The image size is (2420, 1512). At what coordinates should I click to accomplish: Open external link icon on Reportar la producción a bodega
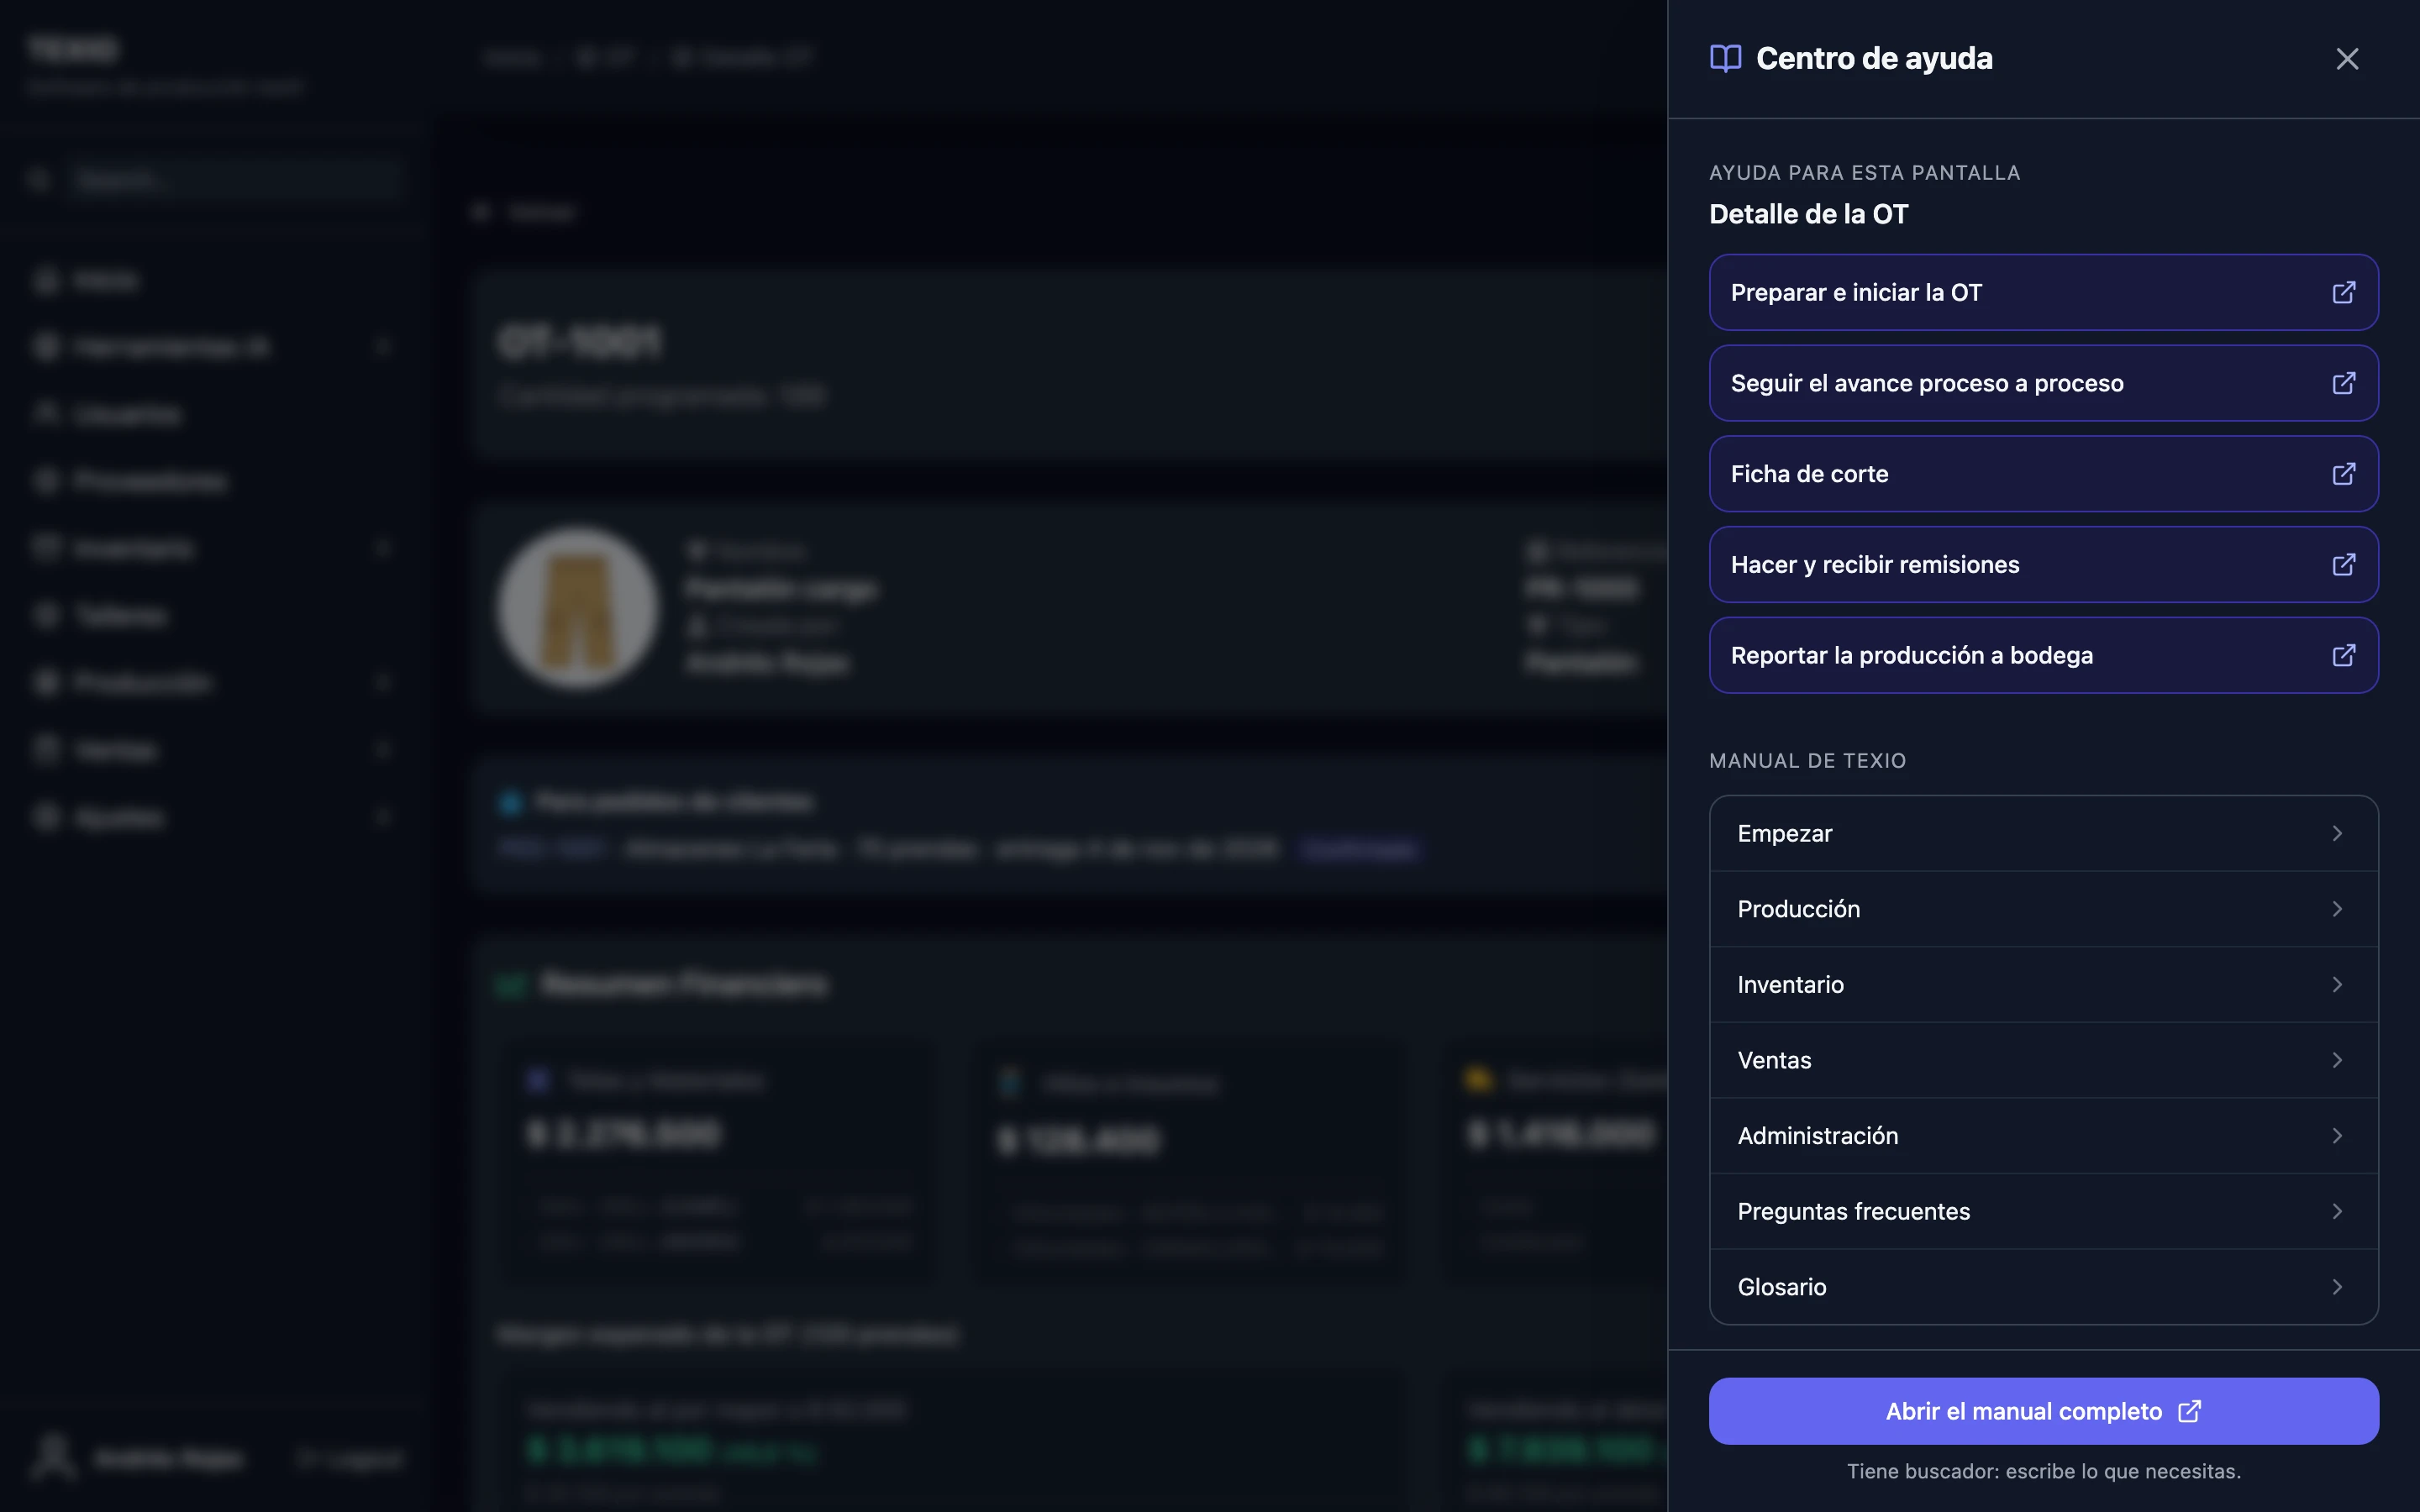(x=2343, y=655)
